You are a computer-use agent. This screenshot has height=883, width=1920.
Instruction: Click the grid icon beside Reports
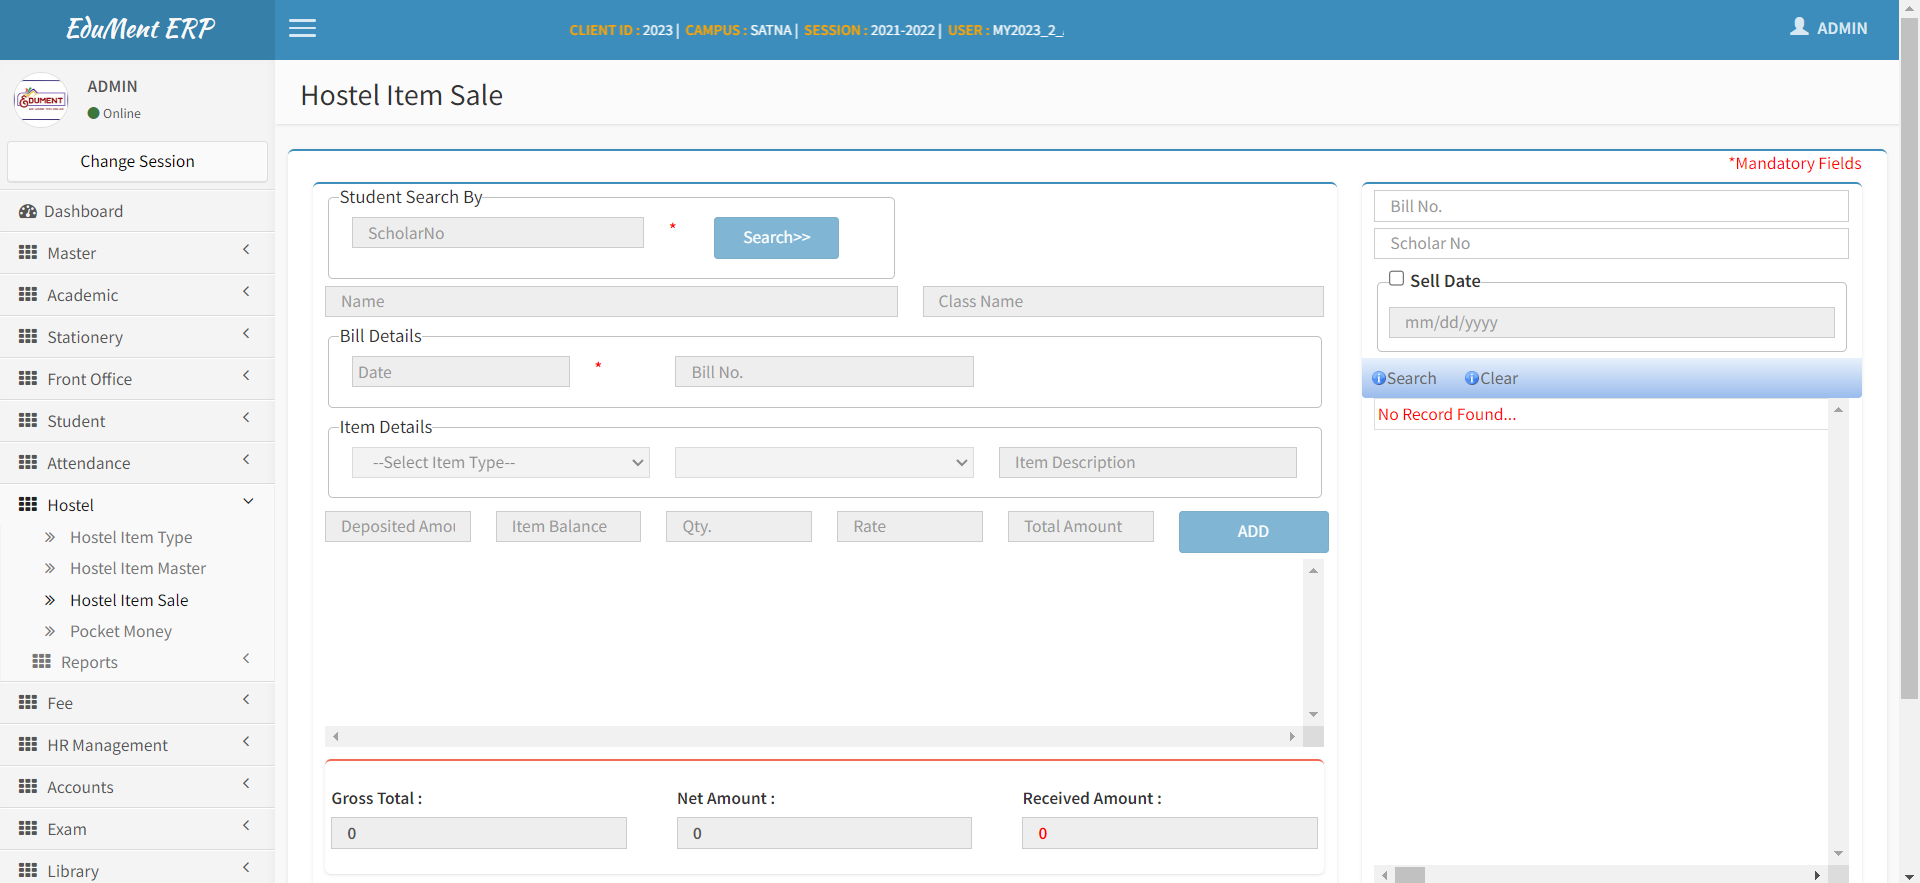coord(41,662)
